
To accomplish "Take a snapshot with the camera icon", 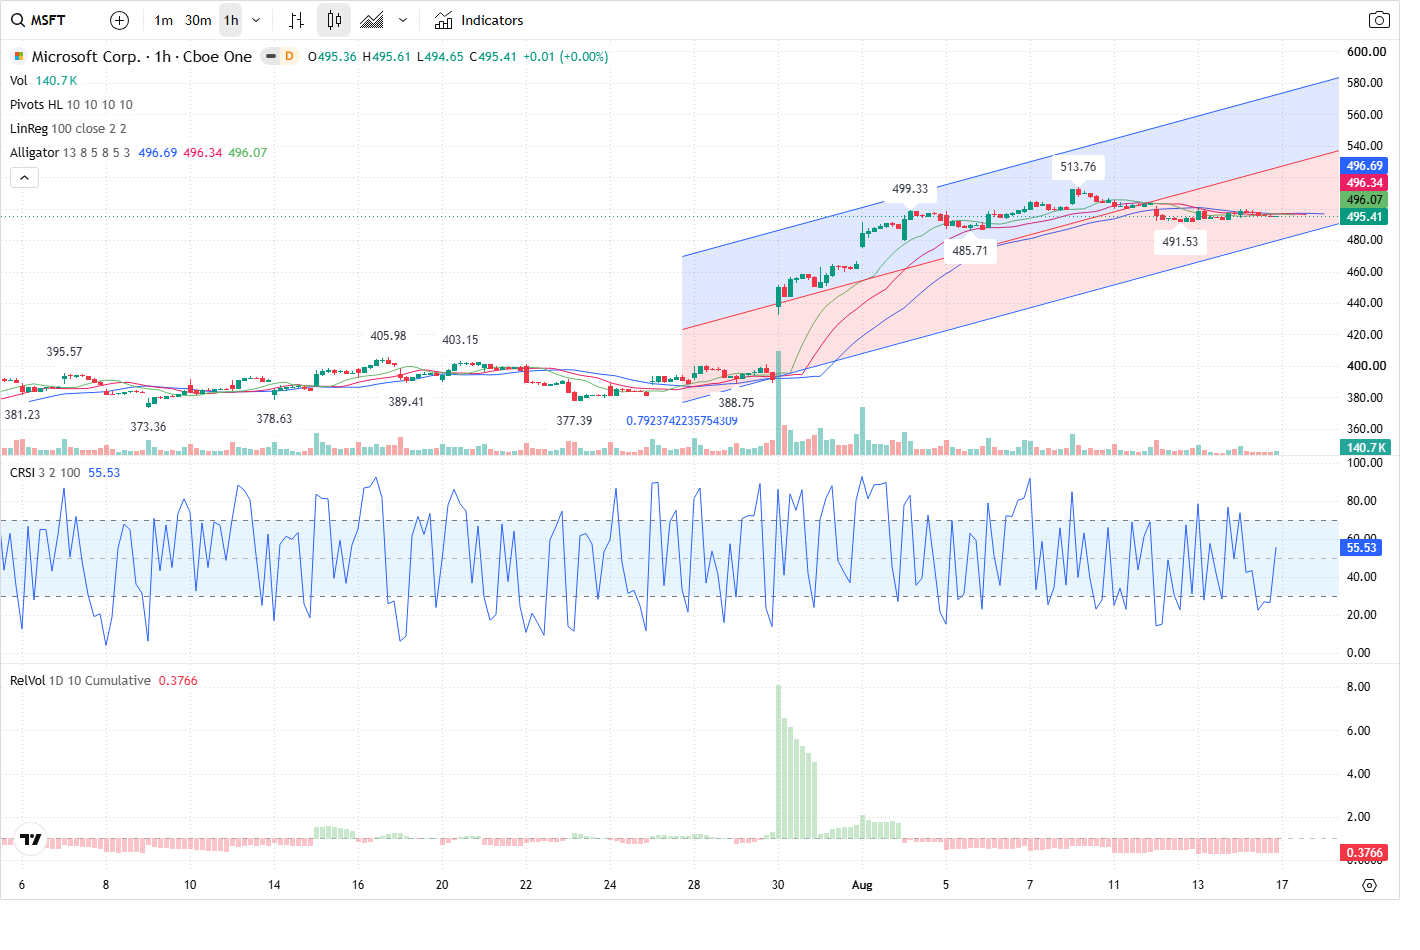I will pyautogui.click(x=1379, y=20).
